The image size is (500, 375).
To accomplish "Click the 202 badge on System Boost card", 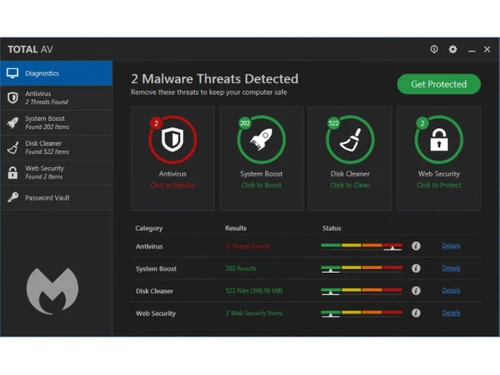I will click(245, 123).
